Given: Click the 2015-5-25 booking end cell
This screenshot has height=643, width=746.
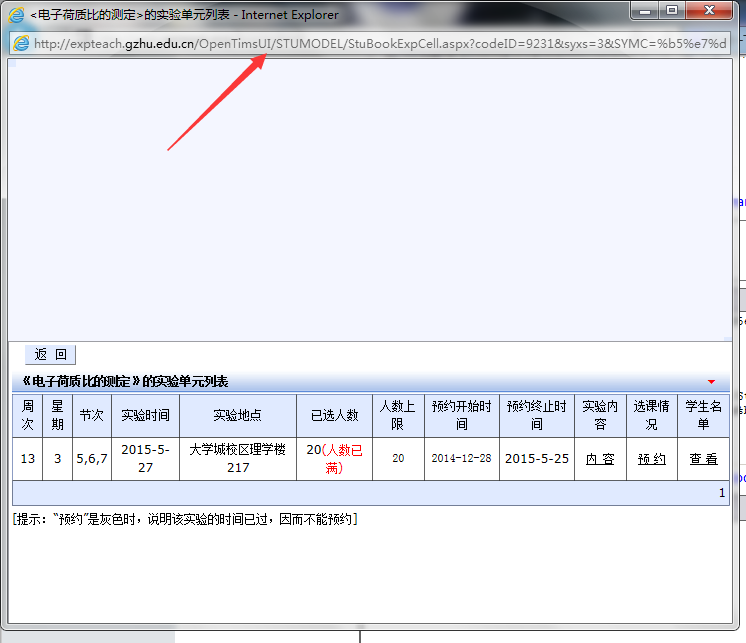Looking at the screenshot, I should [537, 458].
